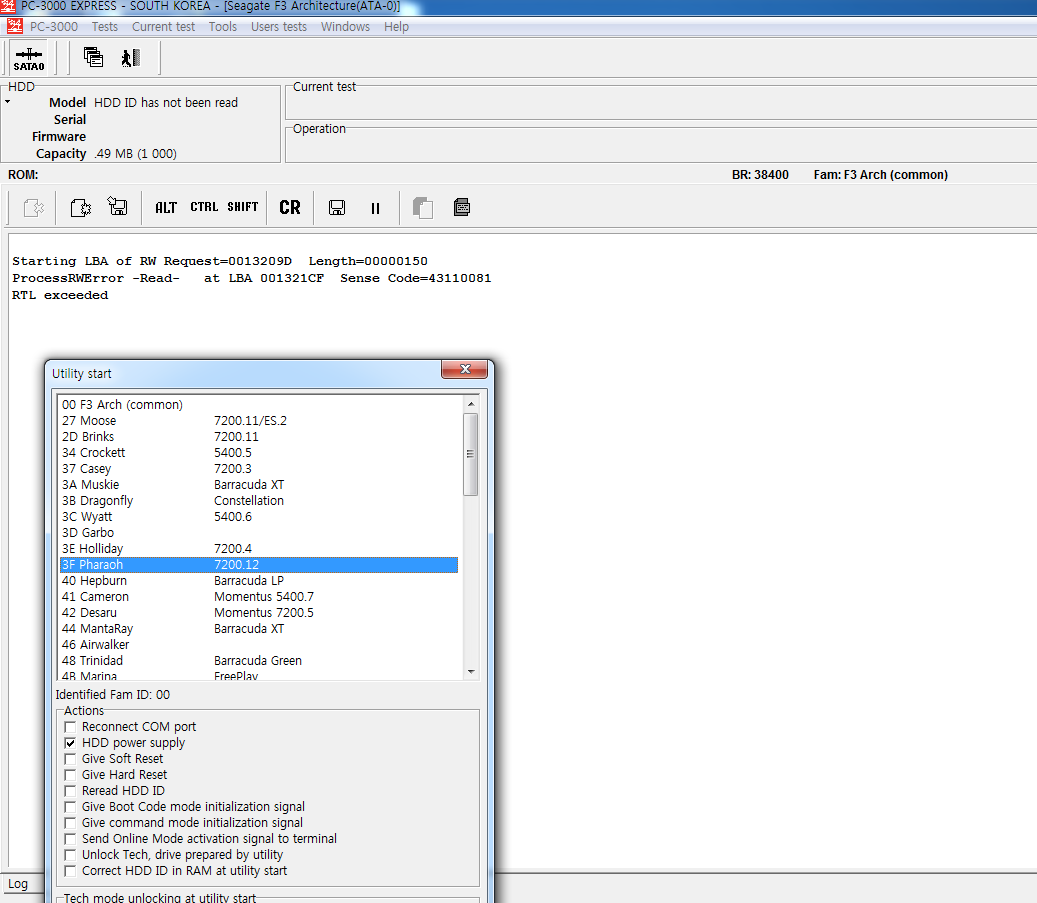Select the 3C Wyatt family row

(x=259, y=517)
